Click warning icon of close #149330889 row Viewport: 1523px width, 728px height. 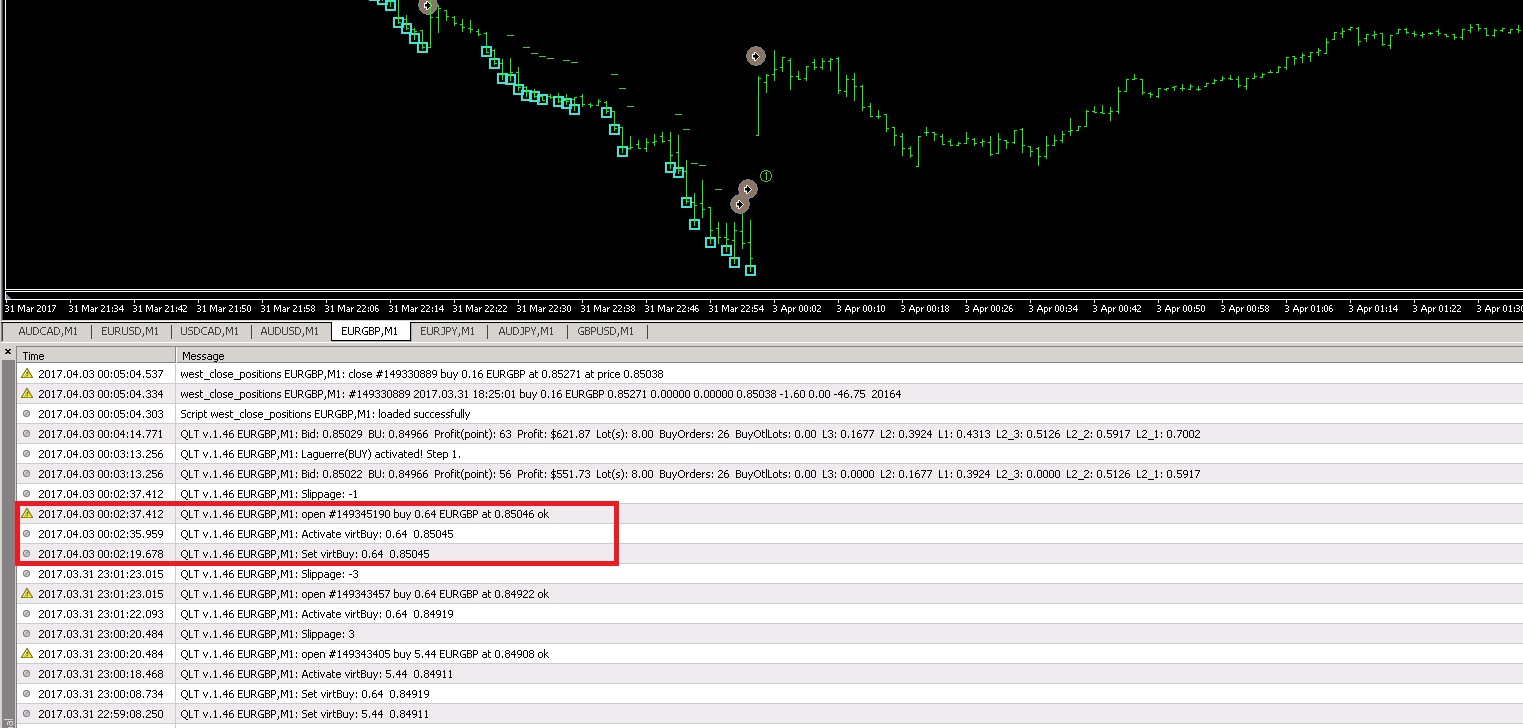pos(27,373)
